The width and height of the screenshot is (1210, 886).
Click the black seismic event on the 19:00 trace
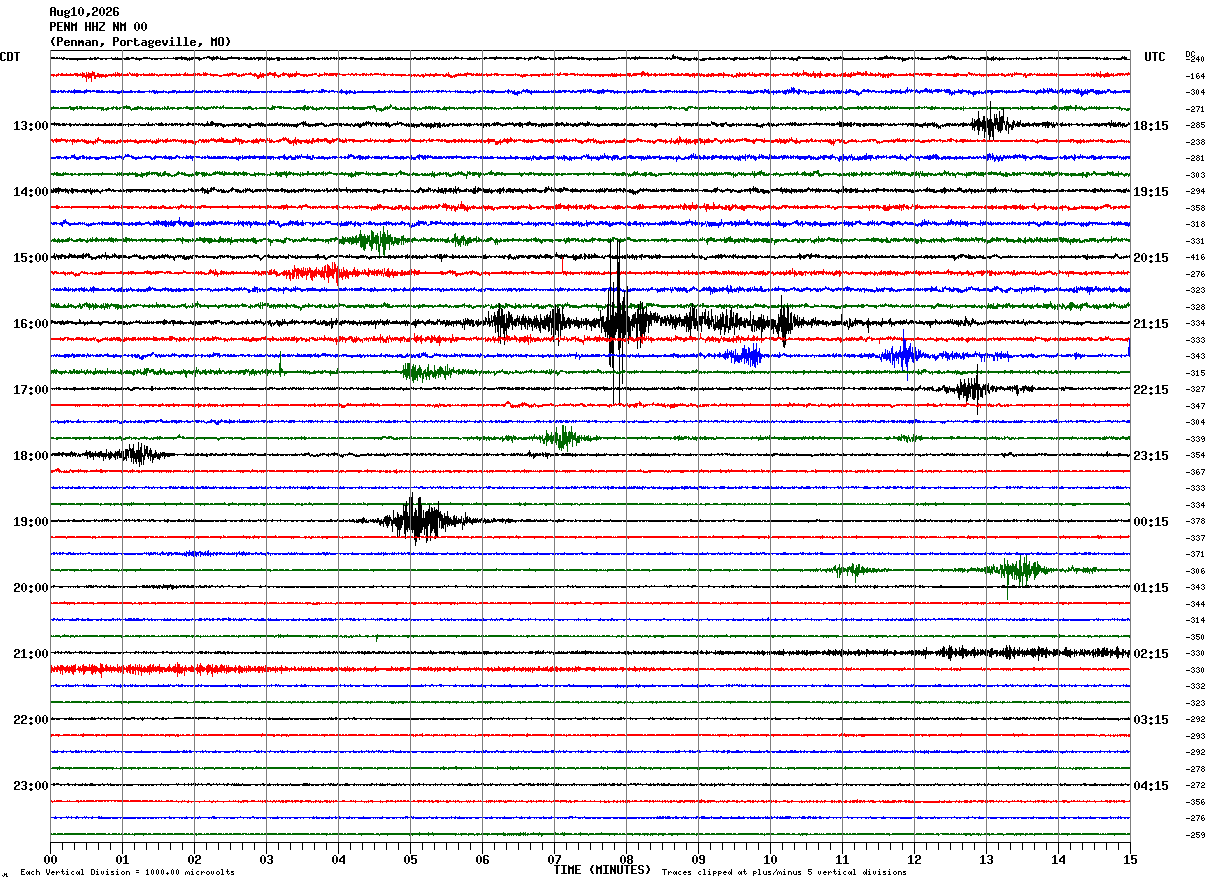pyautogui.click(x=420, y=520)
